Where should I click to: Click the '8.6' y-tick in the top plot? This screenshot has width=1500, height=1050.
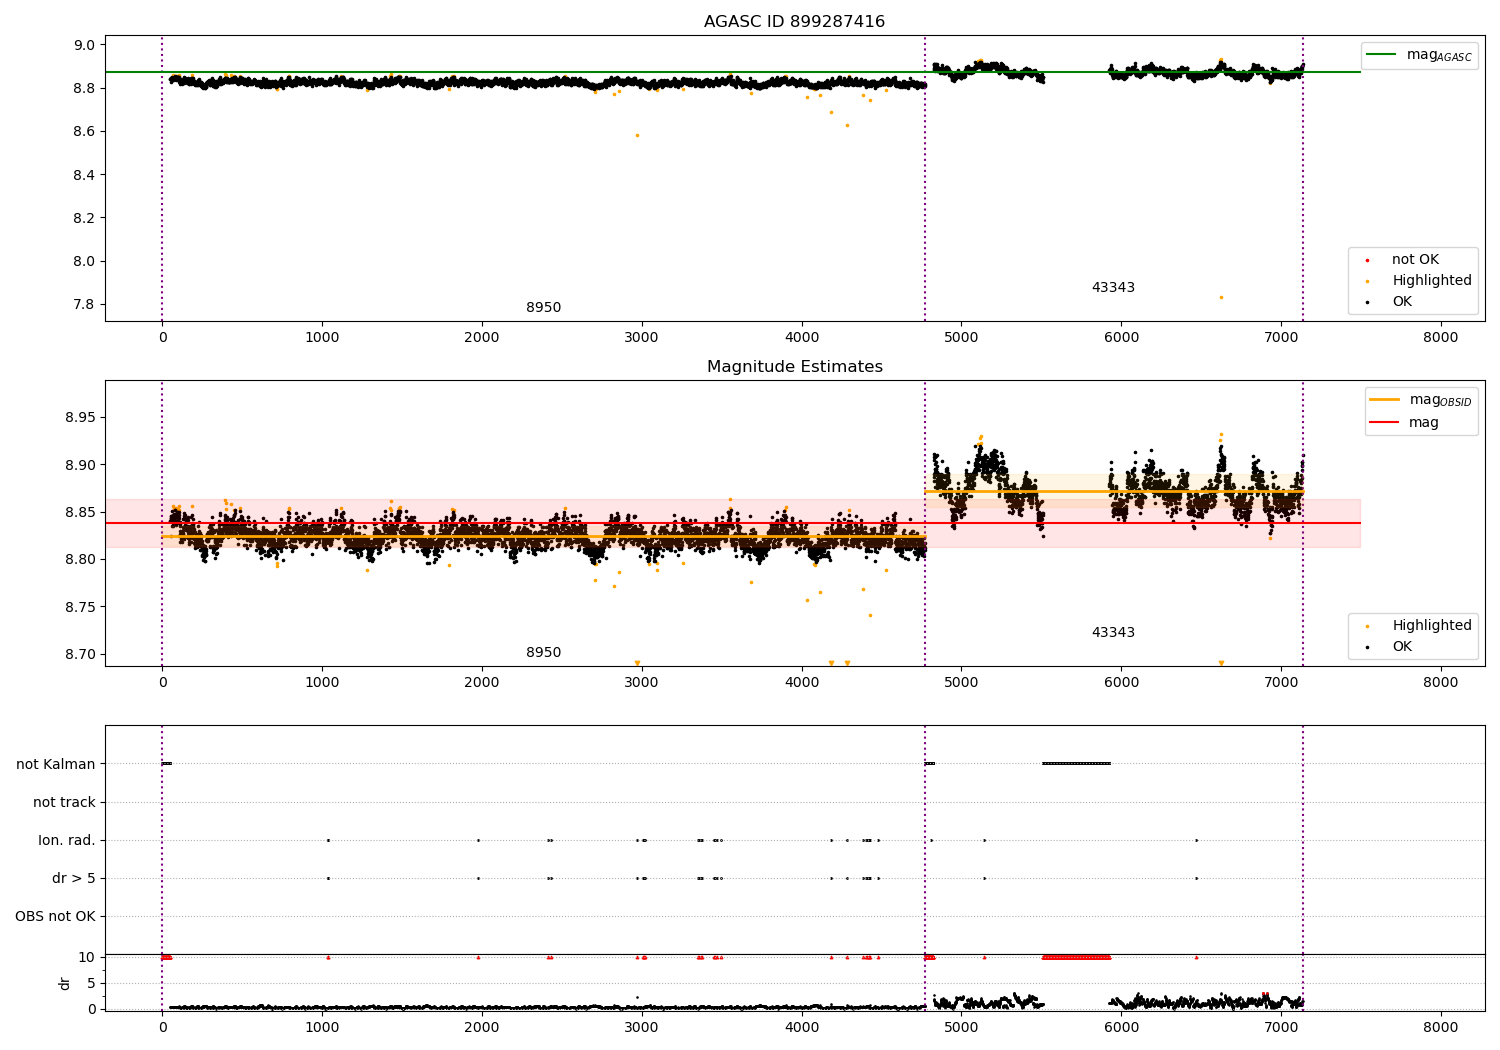click(84, 132)
